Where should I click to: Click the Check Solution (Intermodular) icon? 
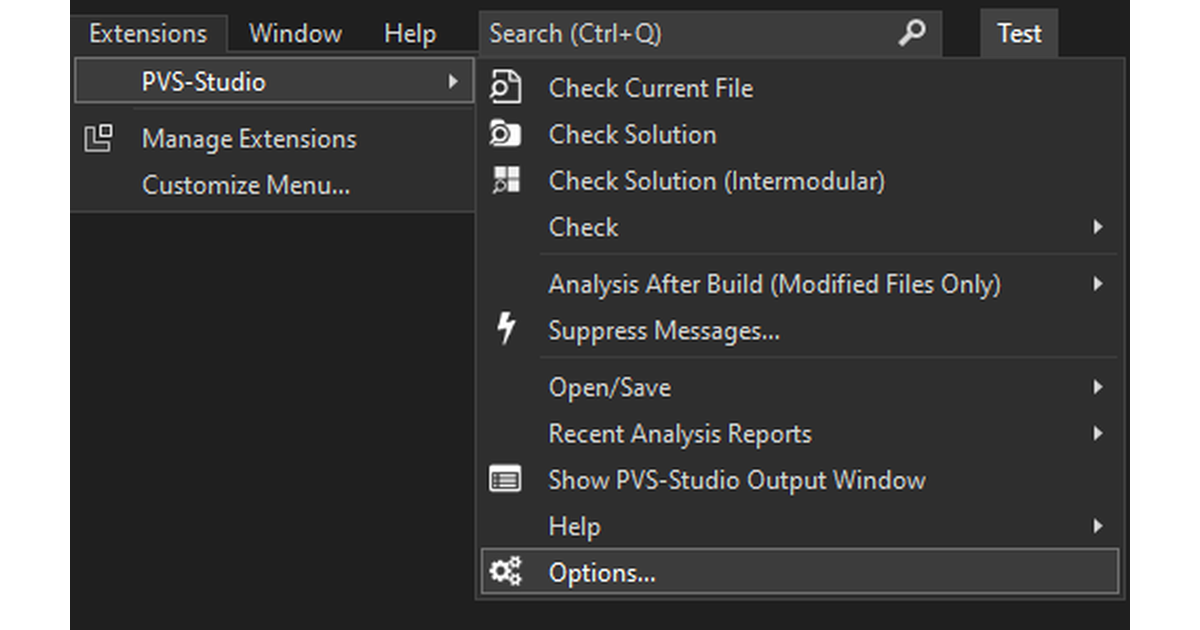click(507, 181)
